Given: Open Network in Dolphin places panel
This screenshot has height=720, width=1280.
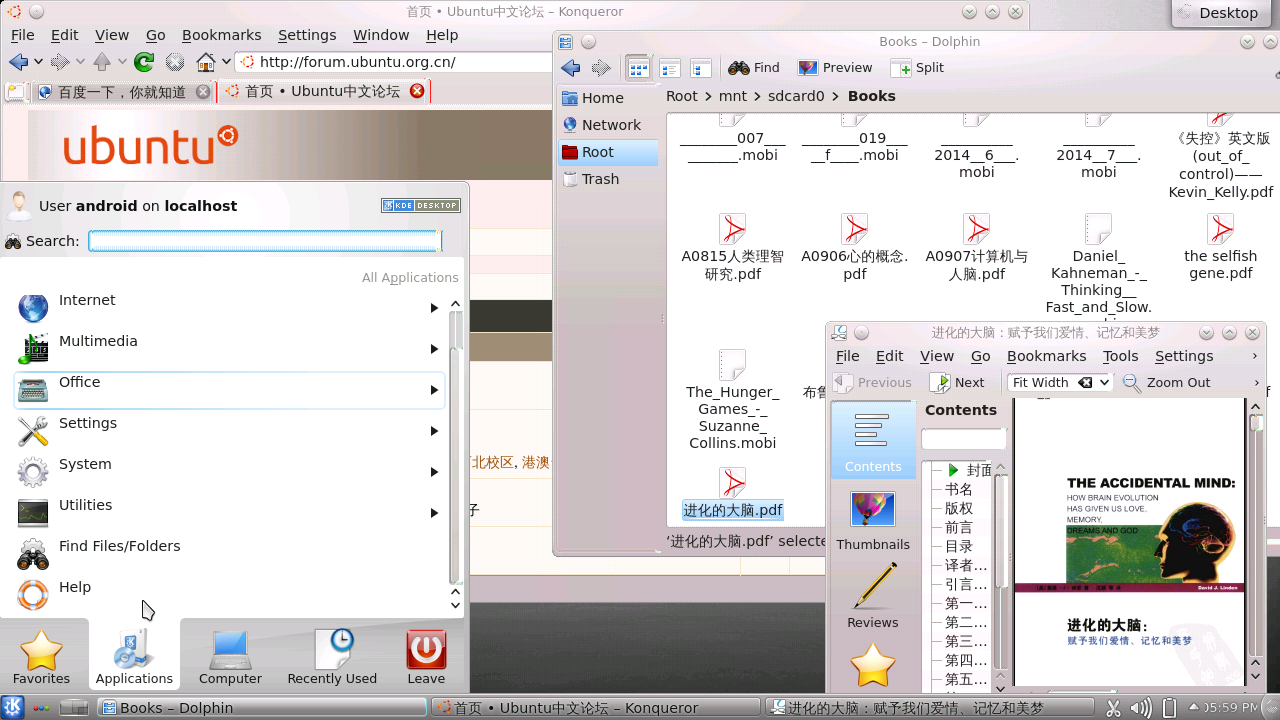Looking at the screenshot, I should click(x=607, y=125).
